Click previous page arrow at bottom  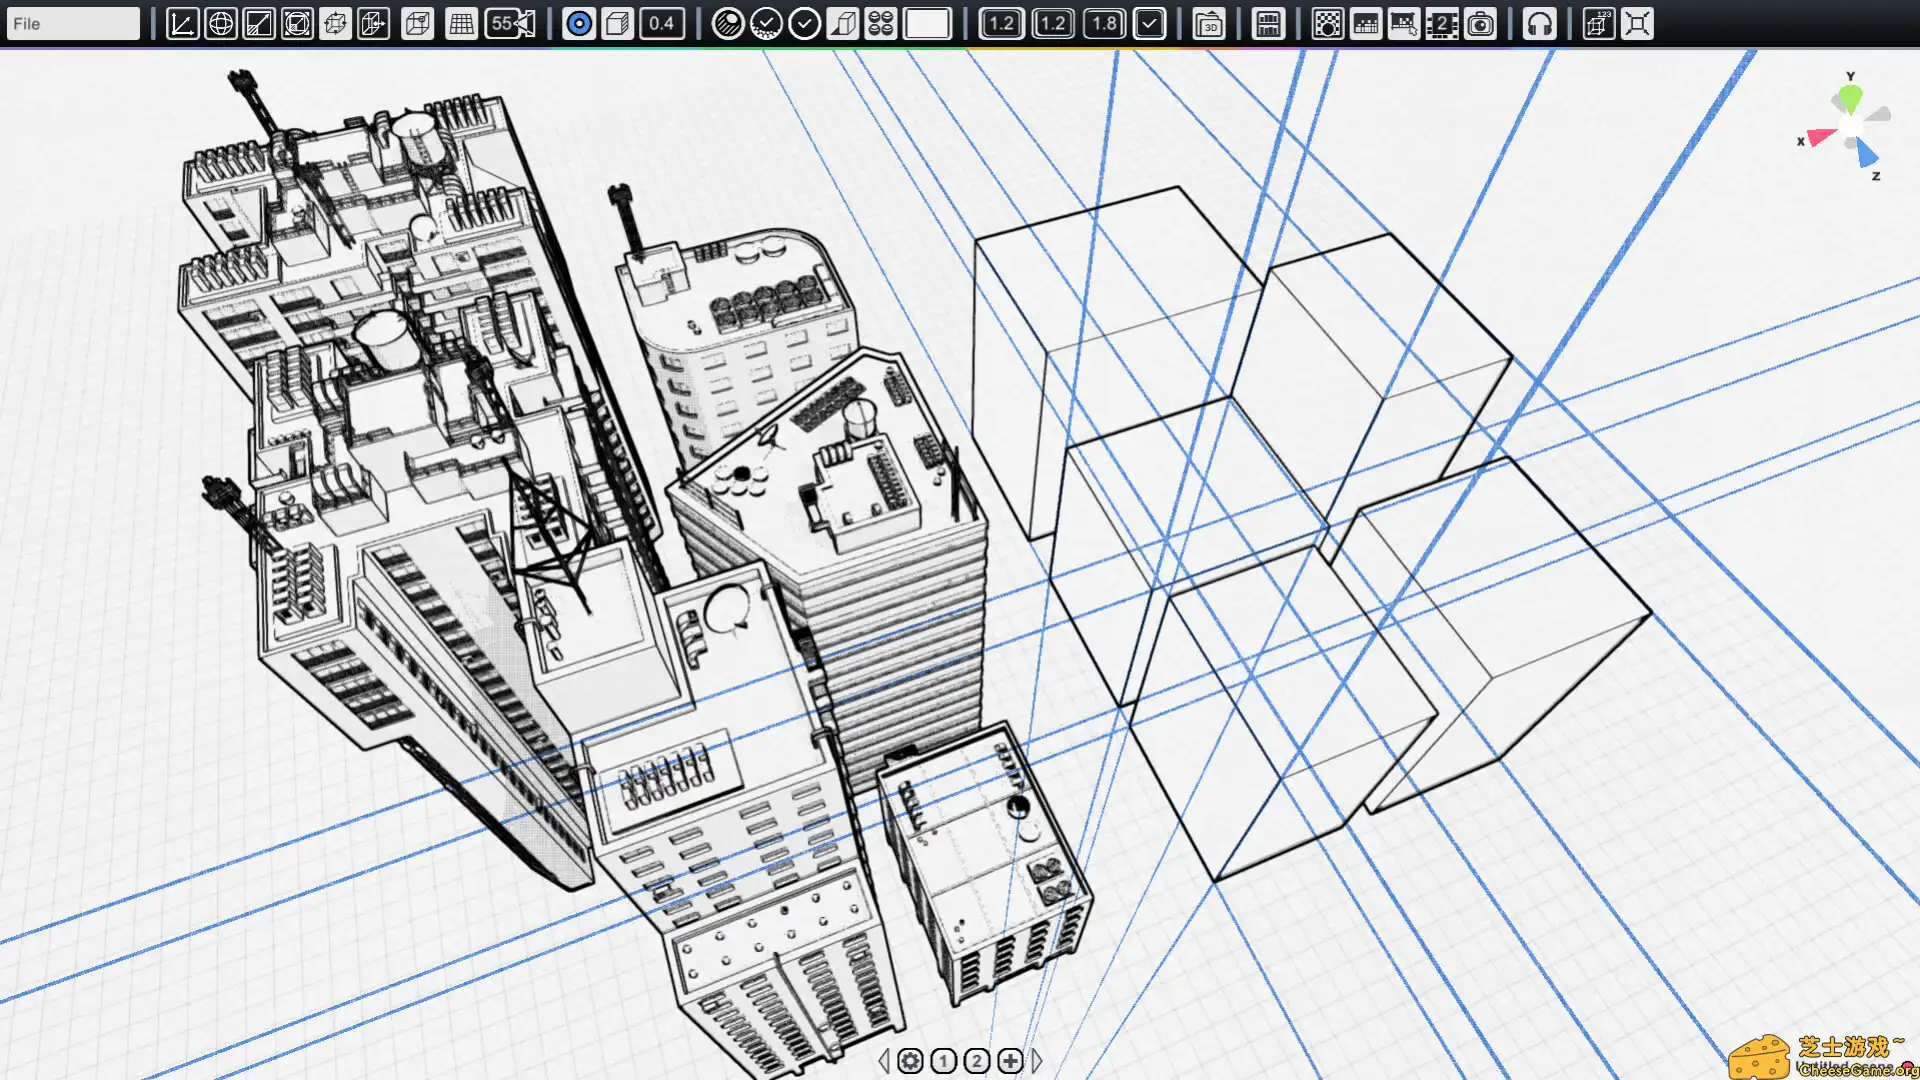(x=883, y=1061)
